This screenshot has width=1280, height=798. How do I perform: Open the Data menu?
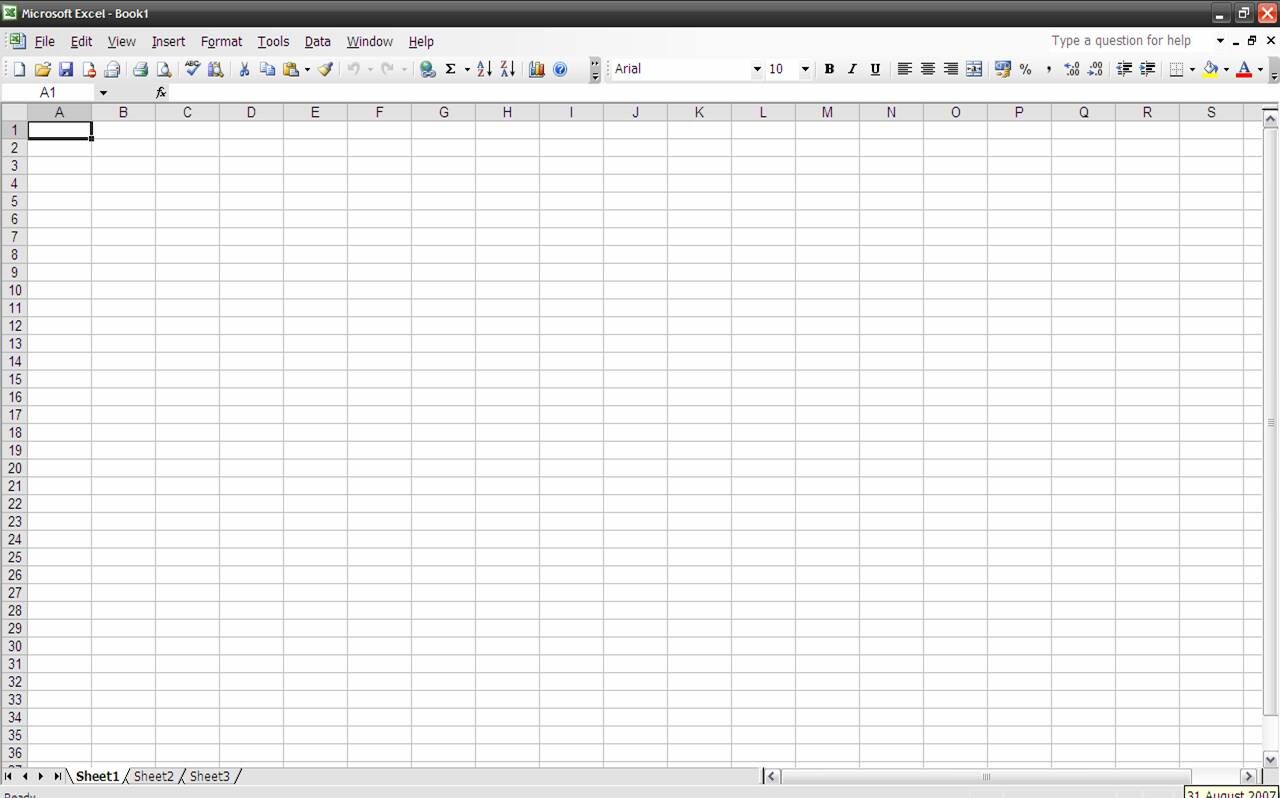tap(317, 41)
